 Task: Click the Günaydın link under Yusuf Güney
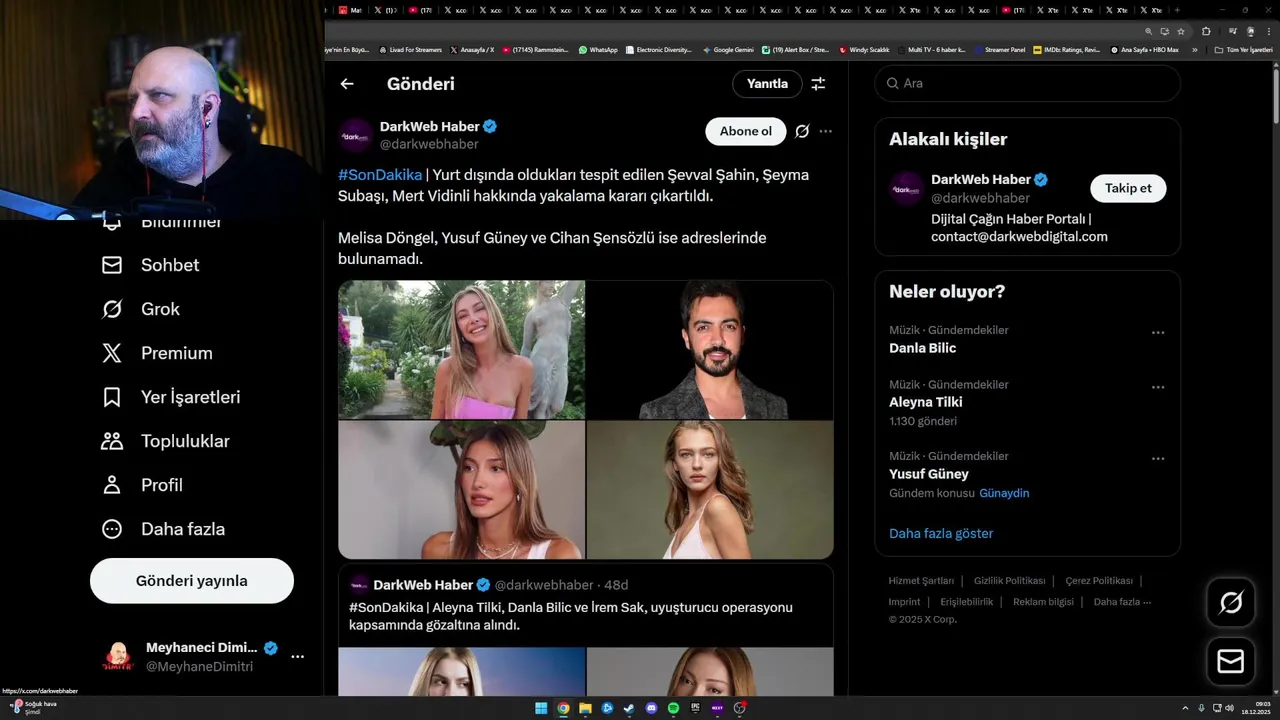(x=1004, y=493)
